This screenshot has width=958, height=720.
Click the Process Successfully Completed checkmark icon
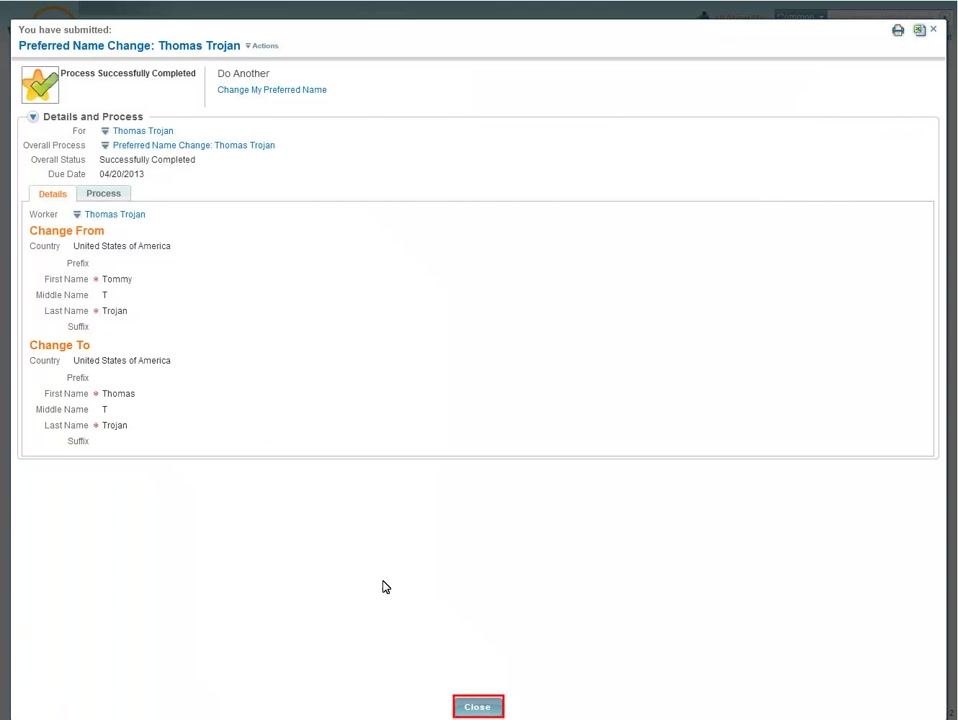40,85
